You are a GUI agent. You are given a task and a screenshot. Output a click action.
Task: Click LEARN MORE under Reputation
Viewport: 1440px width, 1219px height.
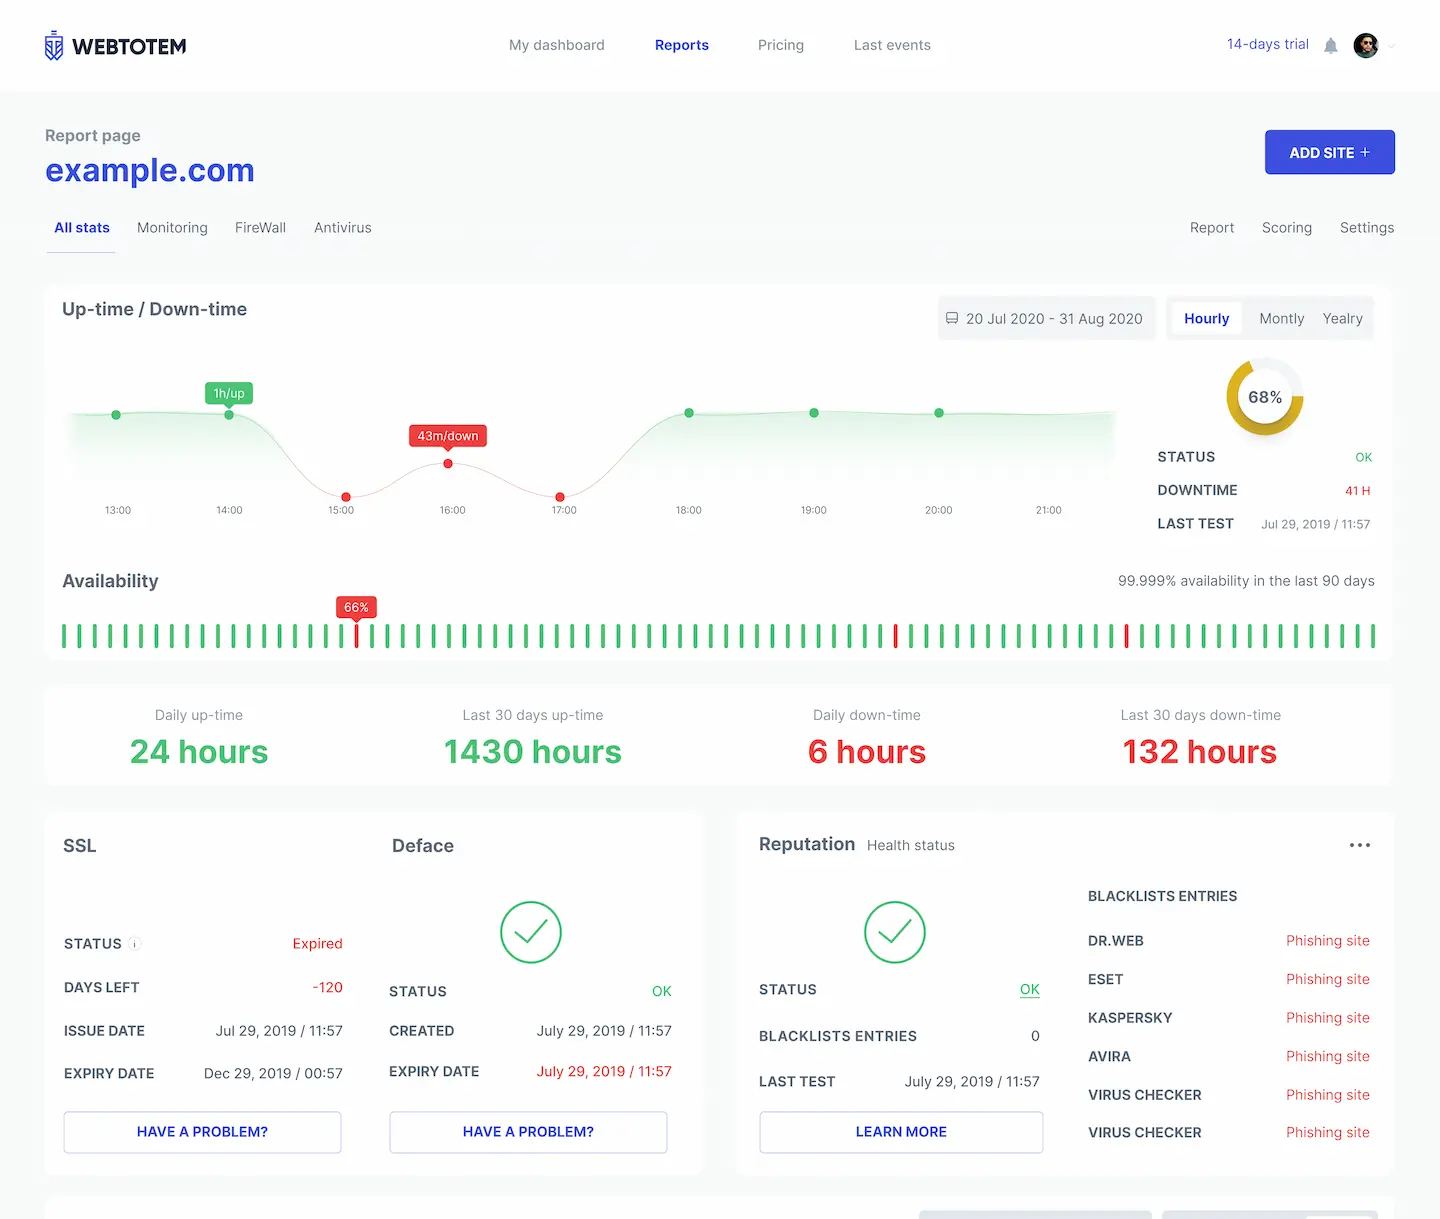[900, 1132]
